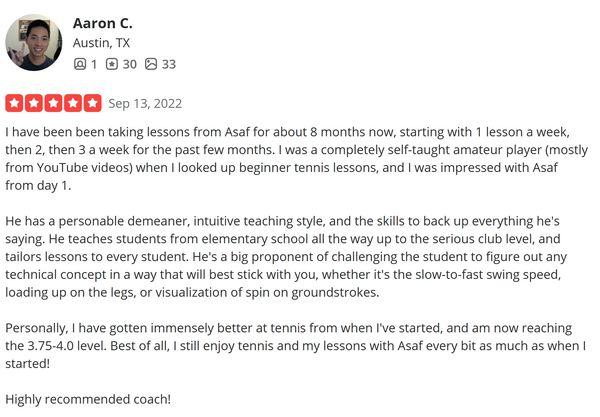This screenshot has height=417, width=600.
Task: Click the number 30 beside reviews icon
Action: click(131, 64)
